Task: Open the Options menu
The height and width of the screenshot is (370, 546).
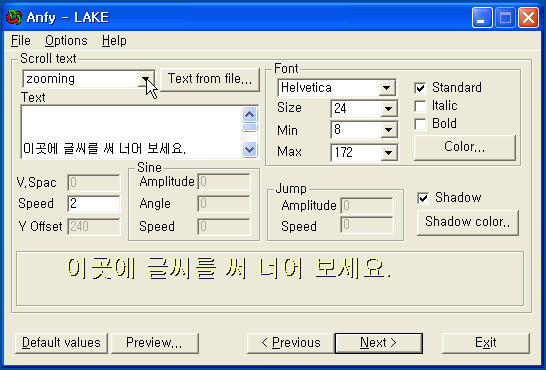Action: click(x=66, y=41)
